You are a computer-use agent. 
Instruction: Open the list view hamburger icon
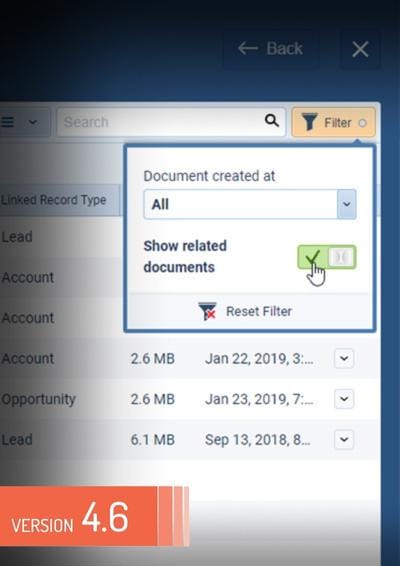pos(7,122)
